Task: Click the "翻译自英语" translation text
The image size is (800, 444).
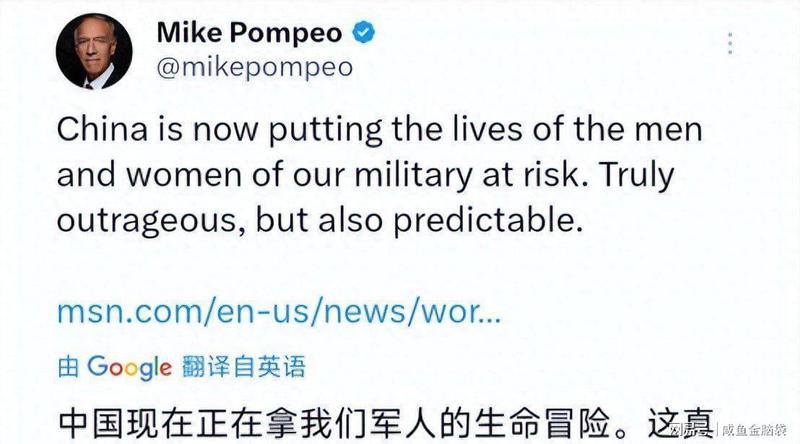Action: point(242,366)
